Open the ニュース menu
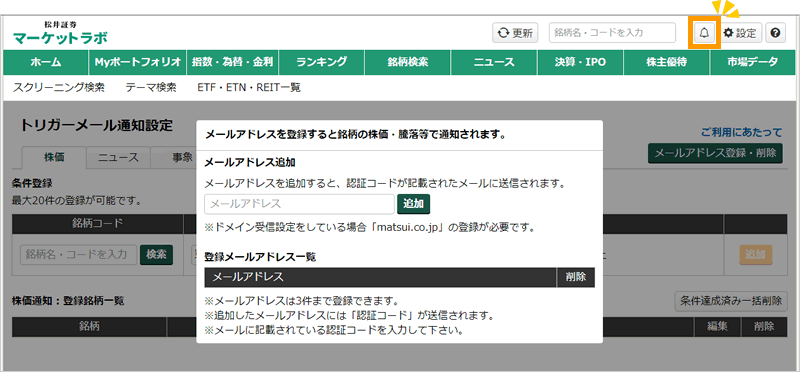The image size is (800, 372). point(494,62)
